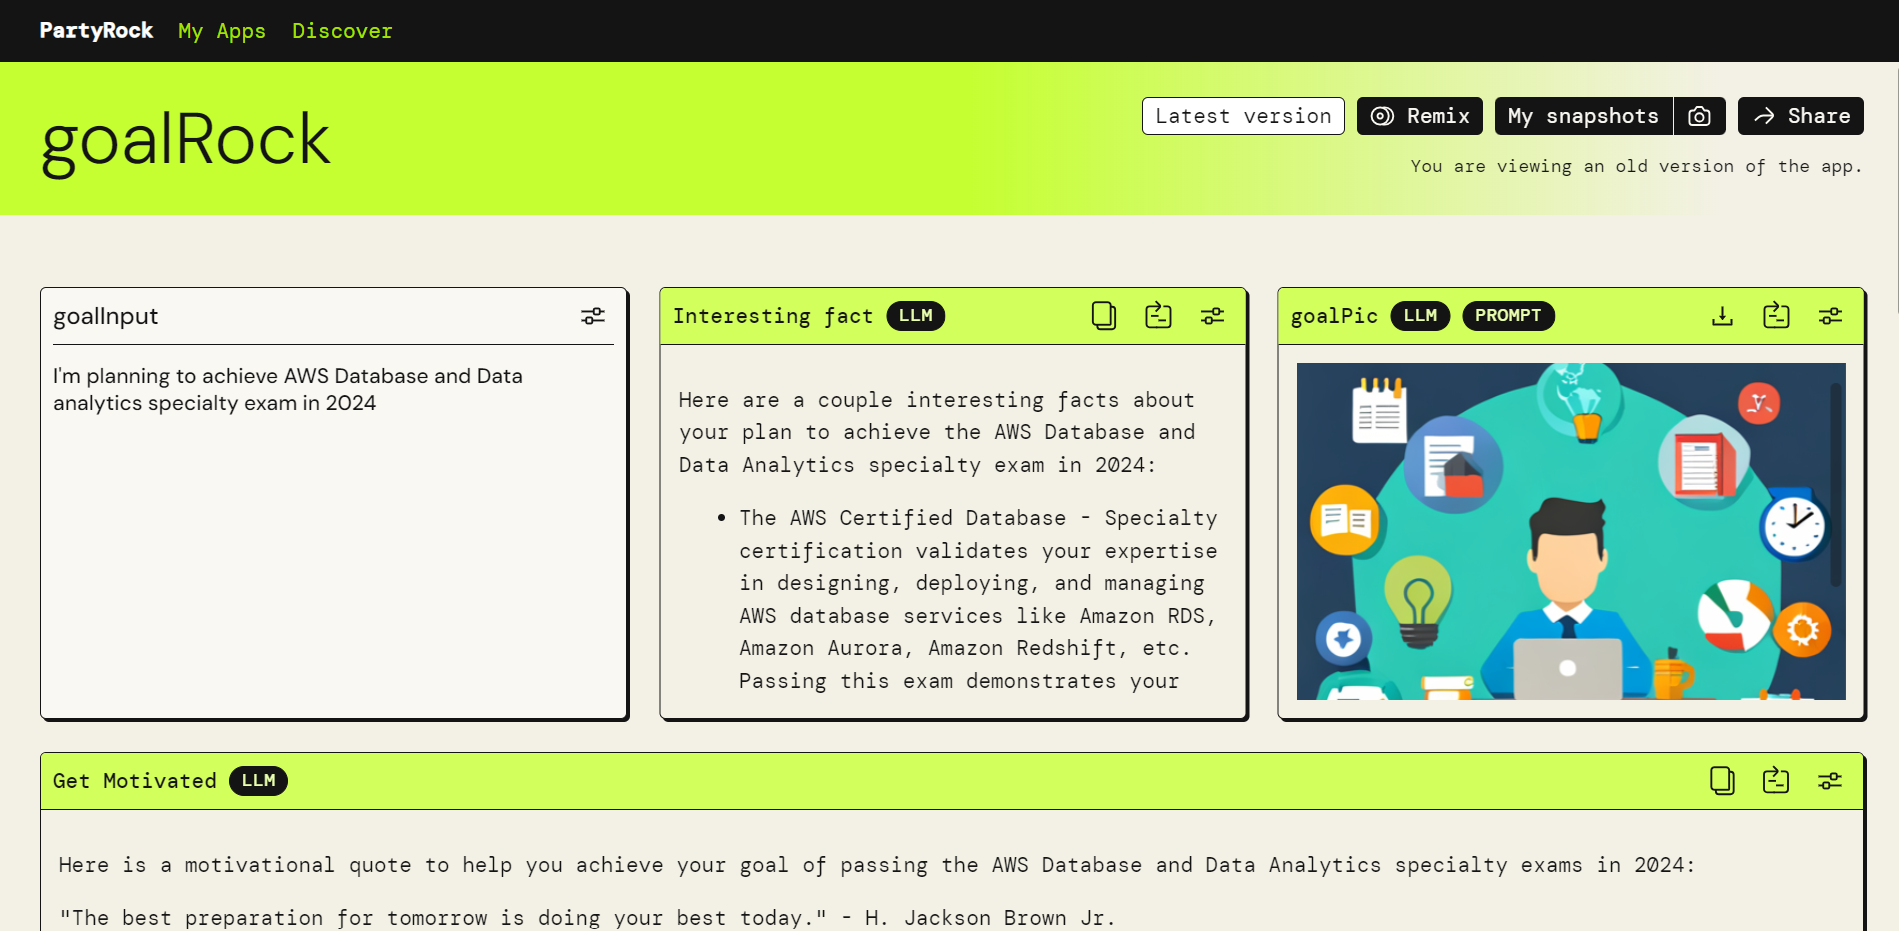Click the LLM badge on Interesting fact
The height and width of the screenshot is (931, 1899).
click(x=915, y=316)
